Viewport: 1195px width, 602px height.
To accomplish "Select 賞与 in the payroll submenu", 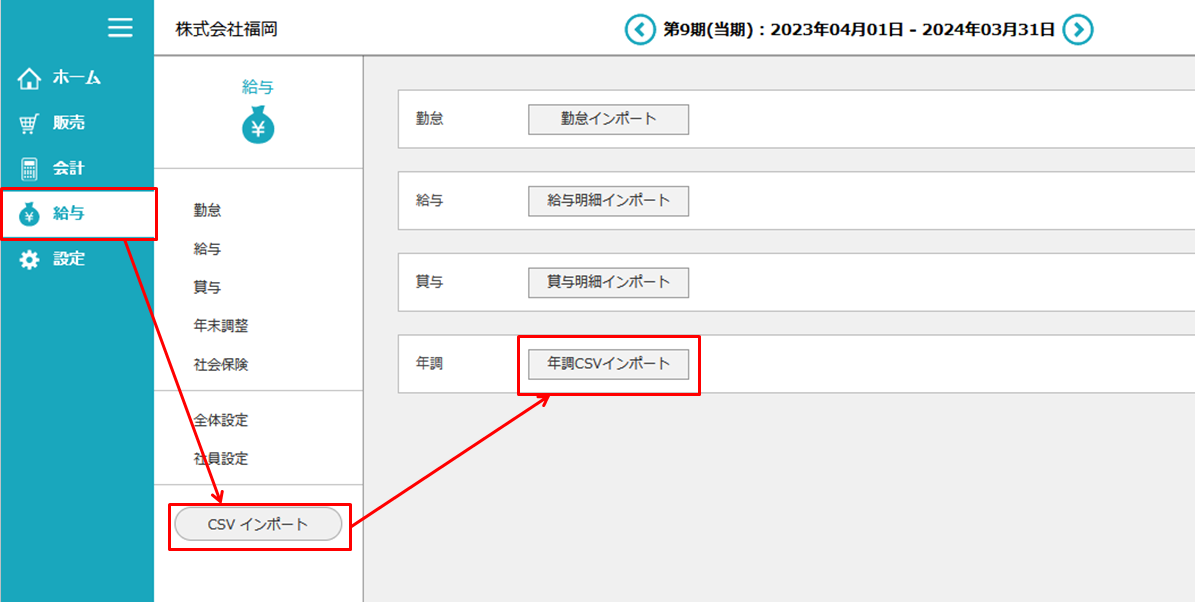I will coord(208,287).
